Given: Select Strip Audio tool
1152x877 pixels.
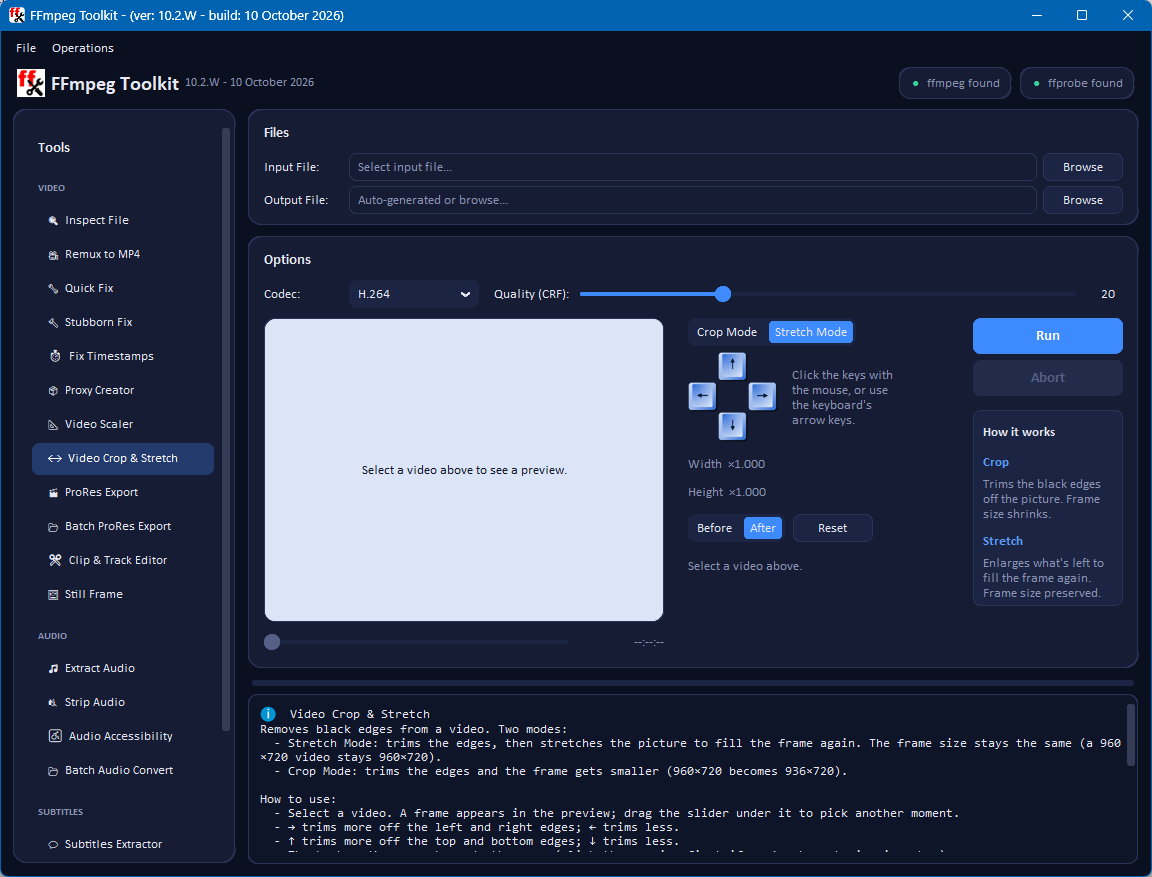Looking at the screenshot, I should click(x=123, y=702).
